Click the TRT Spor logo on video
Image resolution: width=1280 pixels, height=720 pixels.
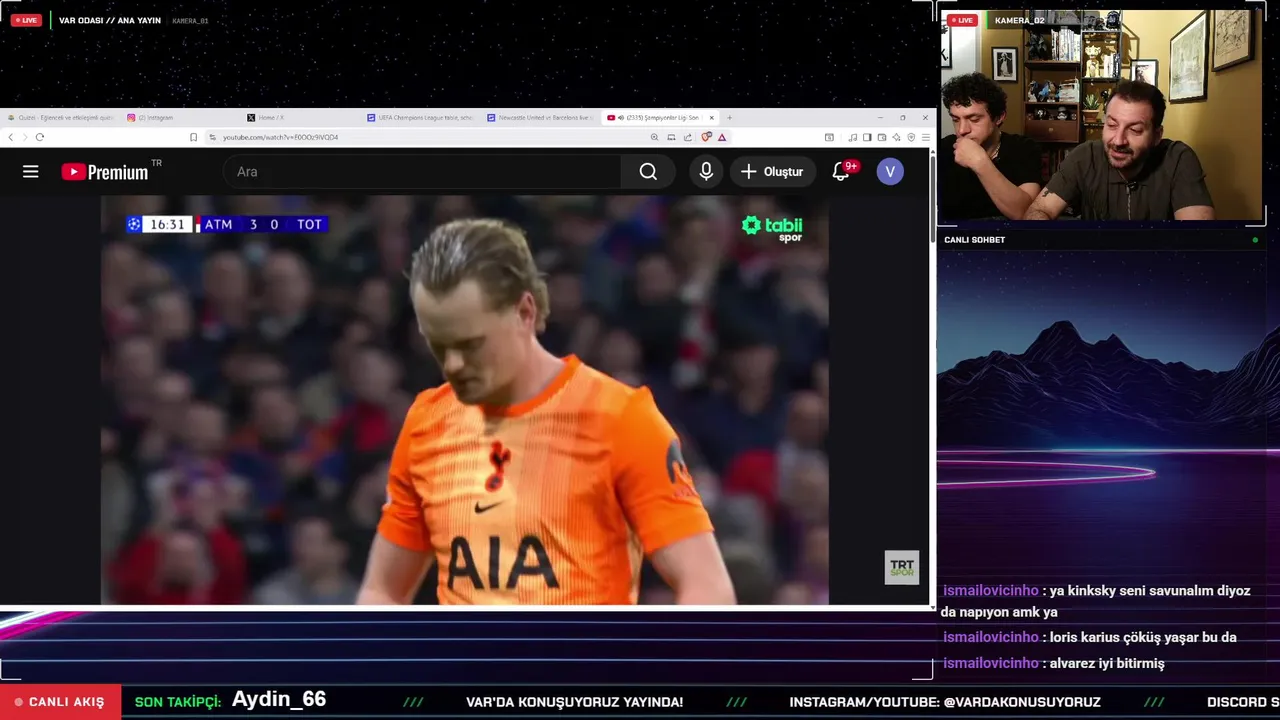(x=902, y=568)
